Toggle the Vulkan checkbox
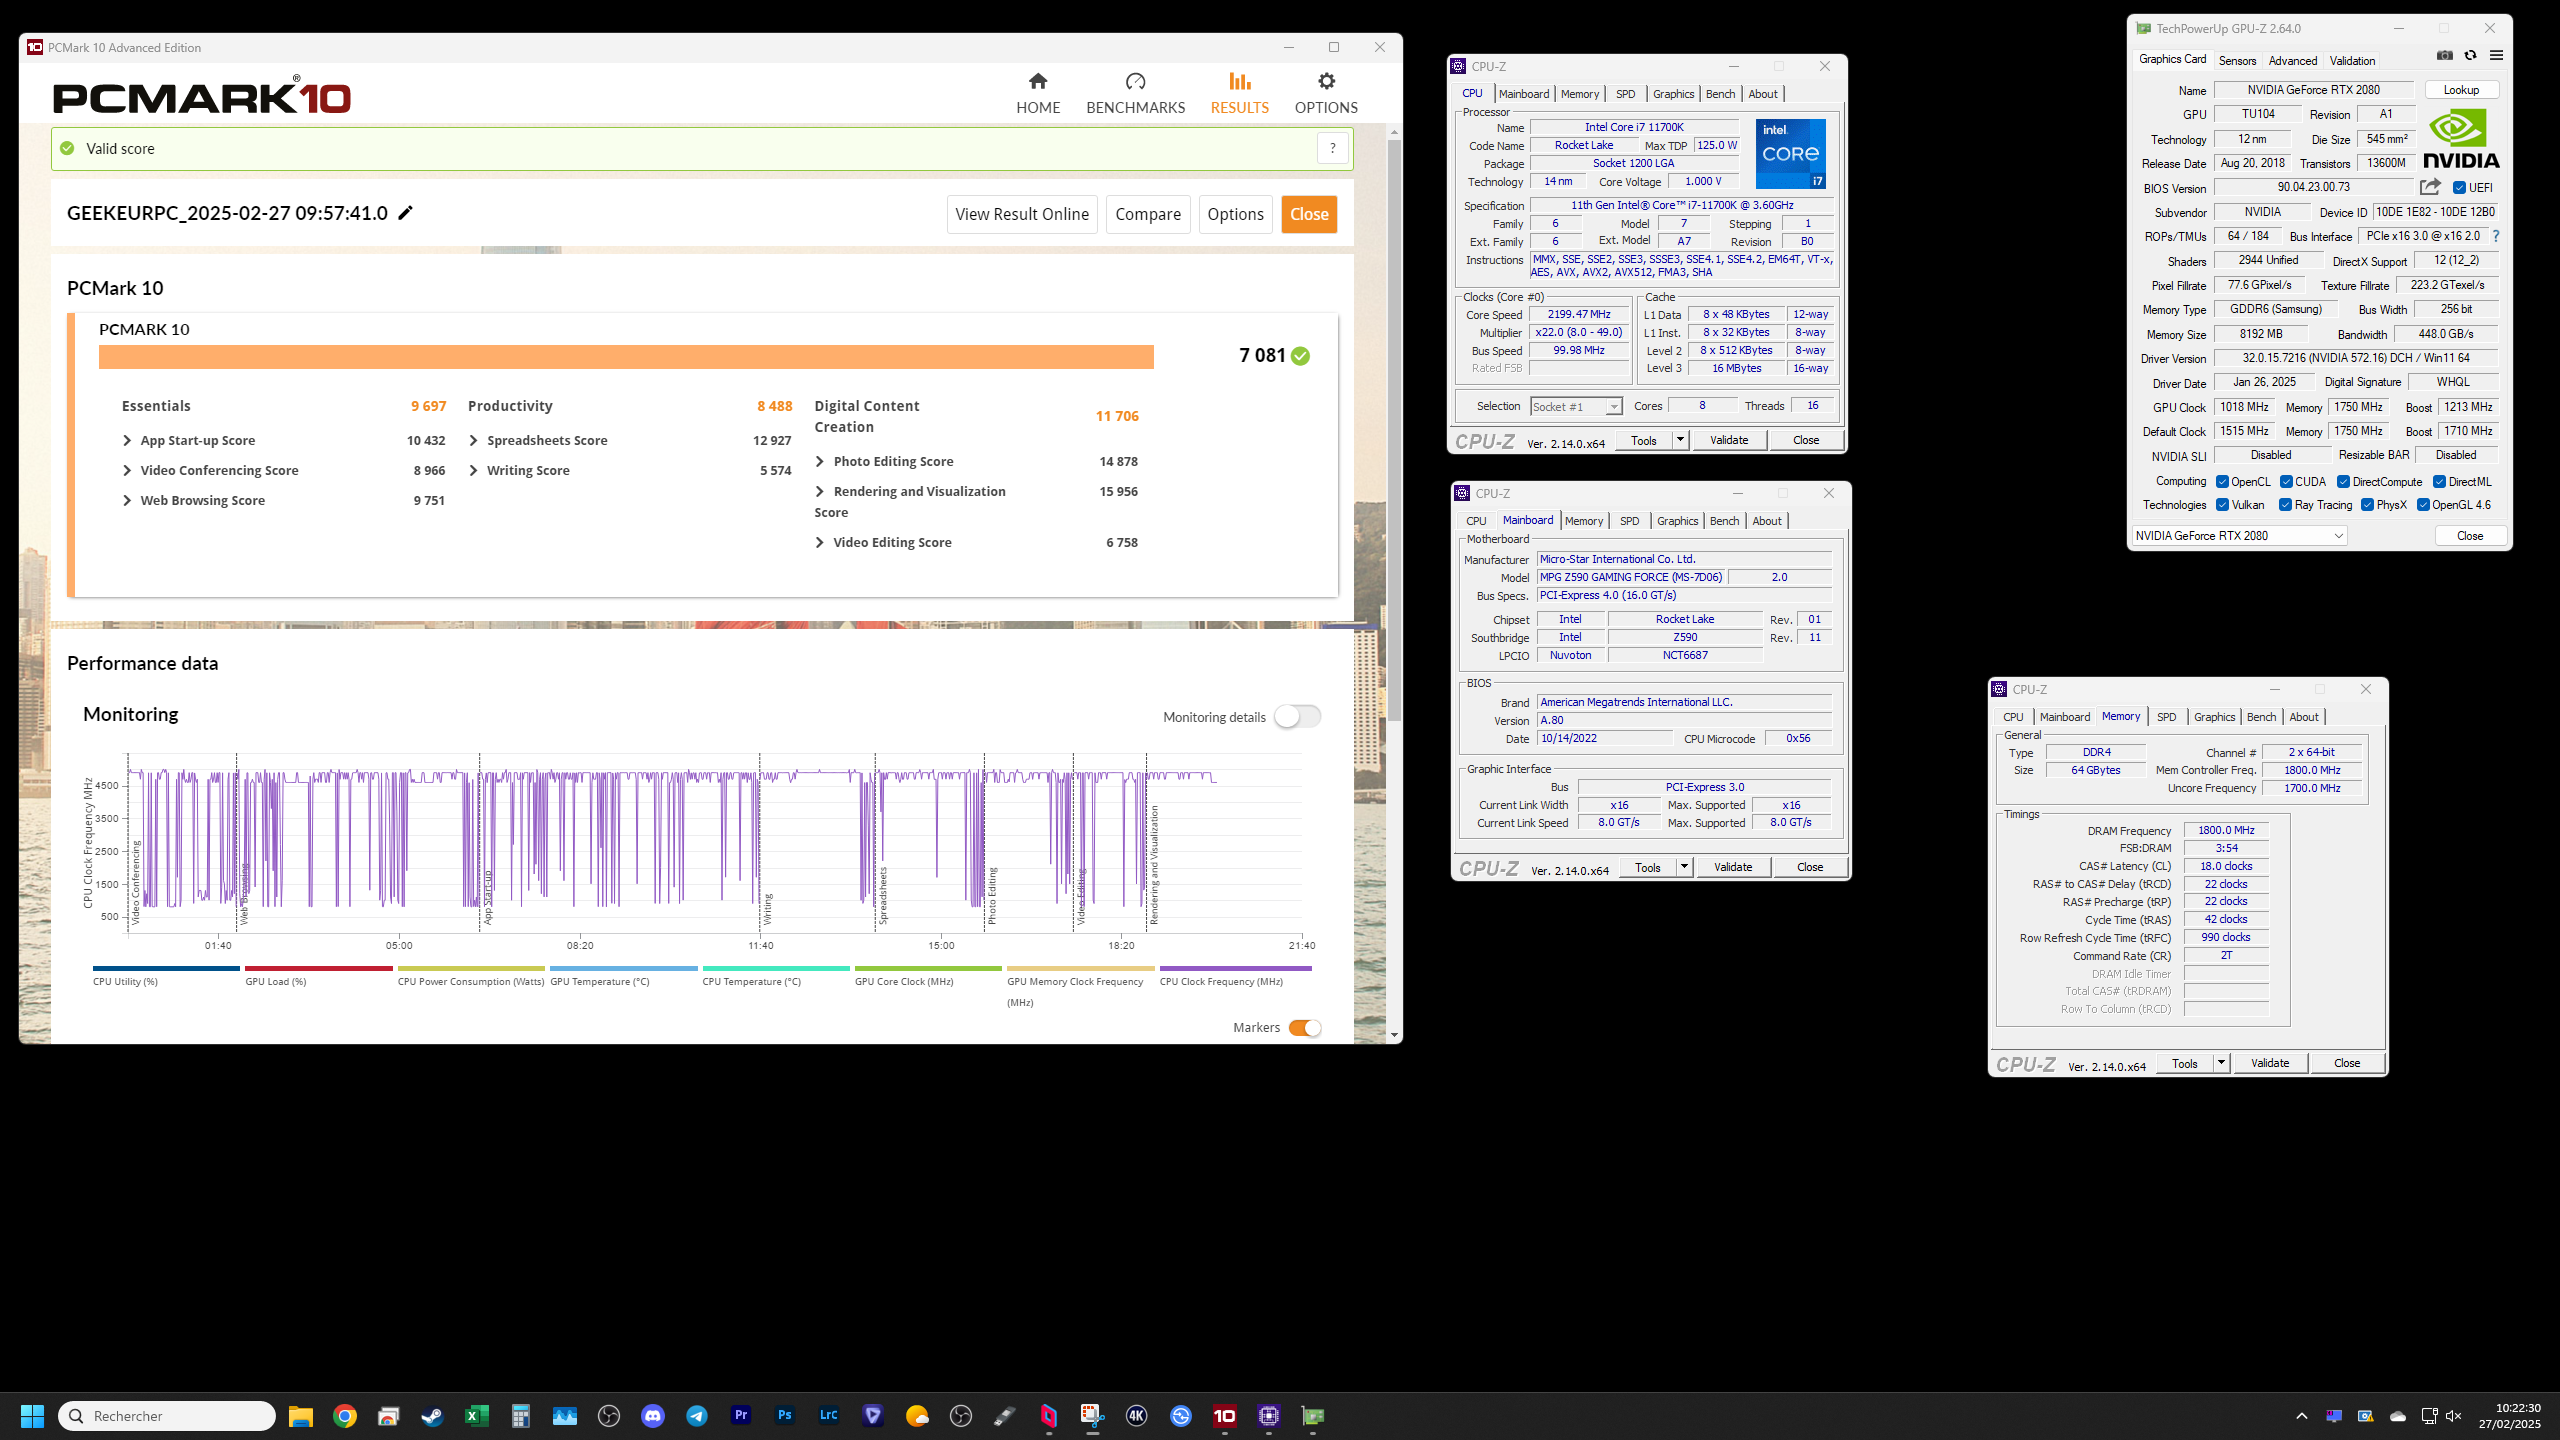 pos(2222,505)
